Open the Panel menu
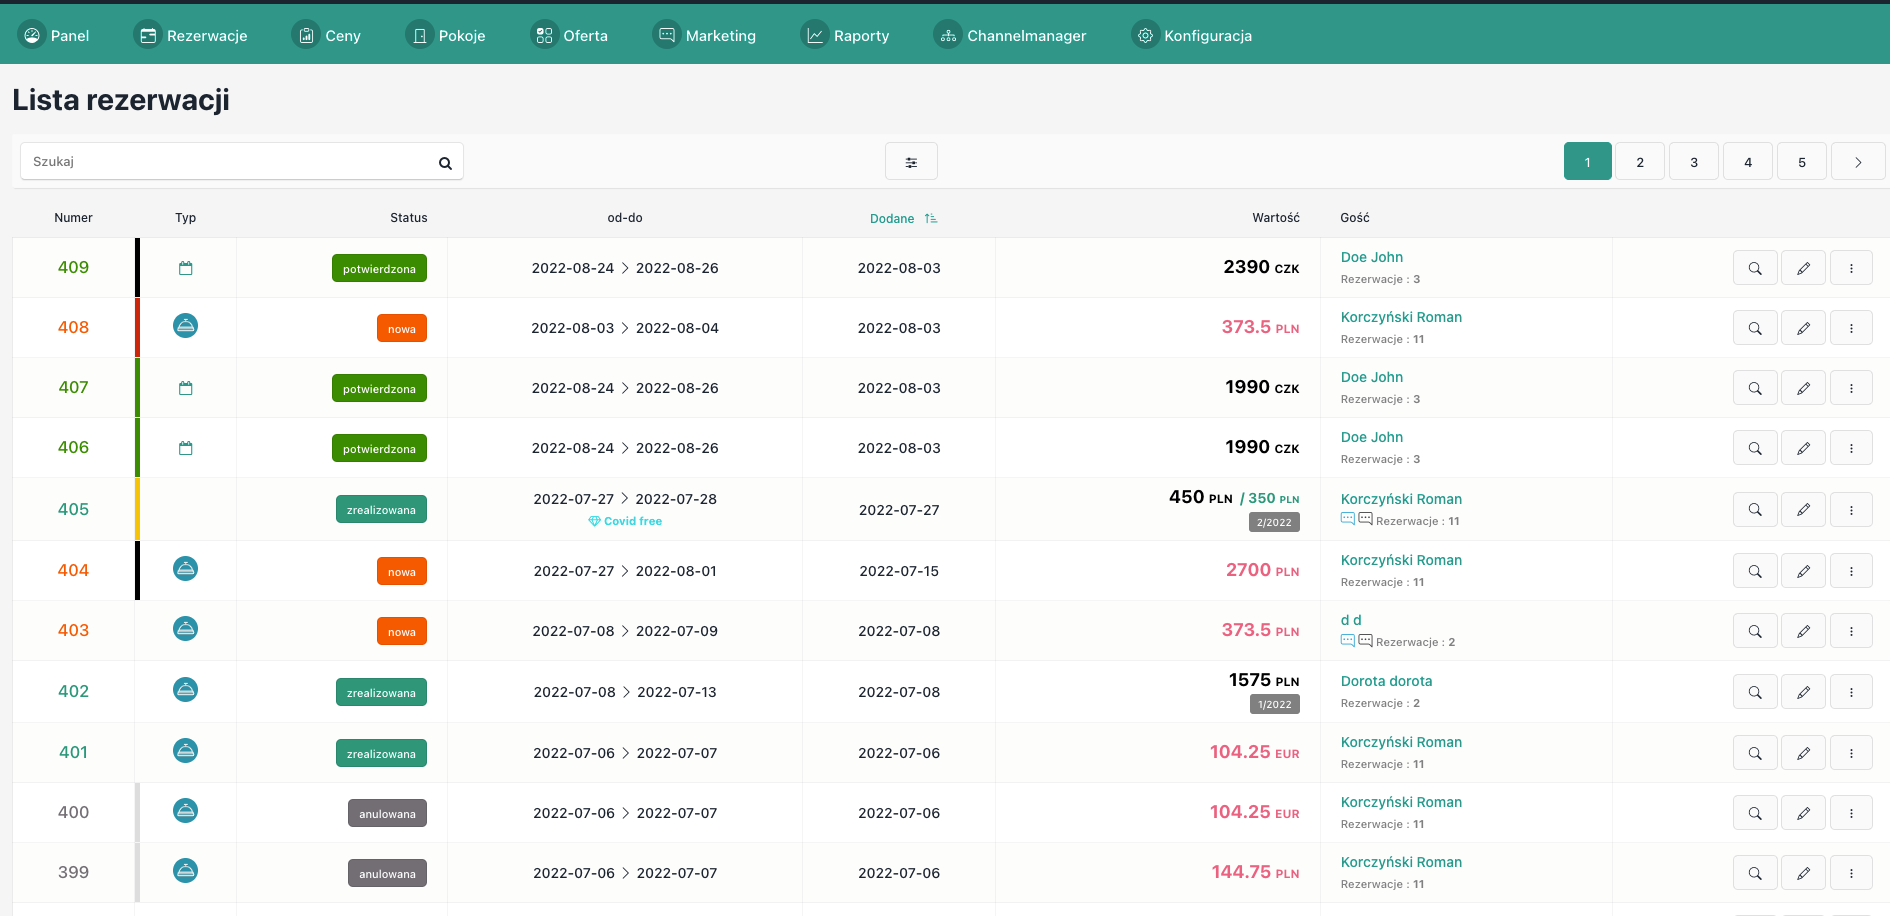This screenshot has width=1890, height=916. (x=54, y=35)
